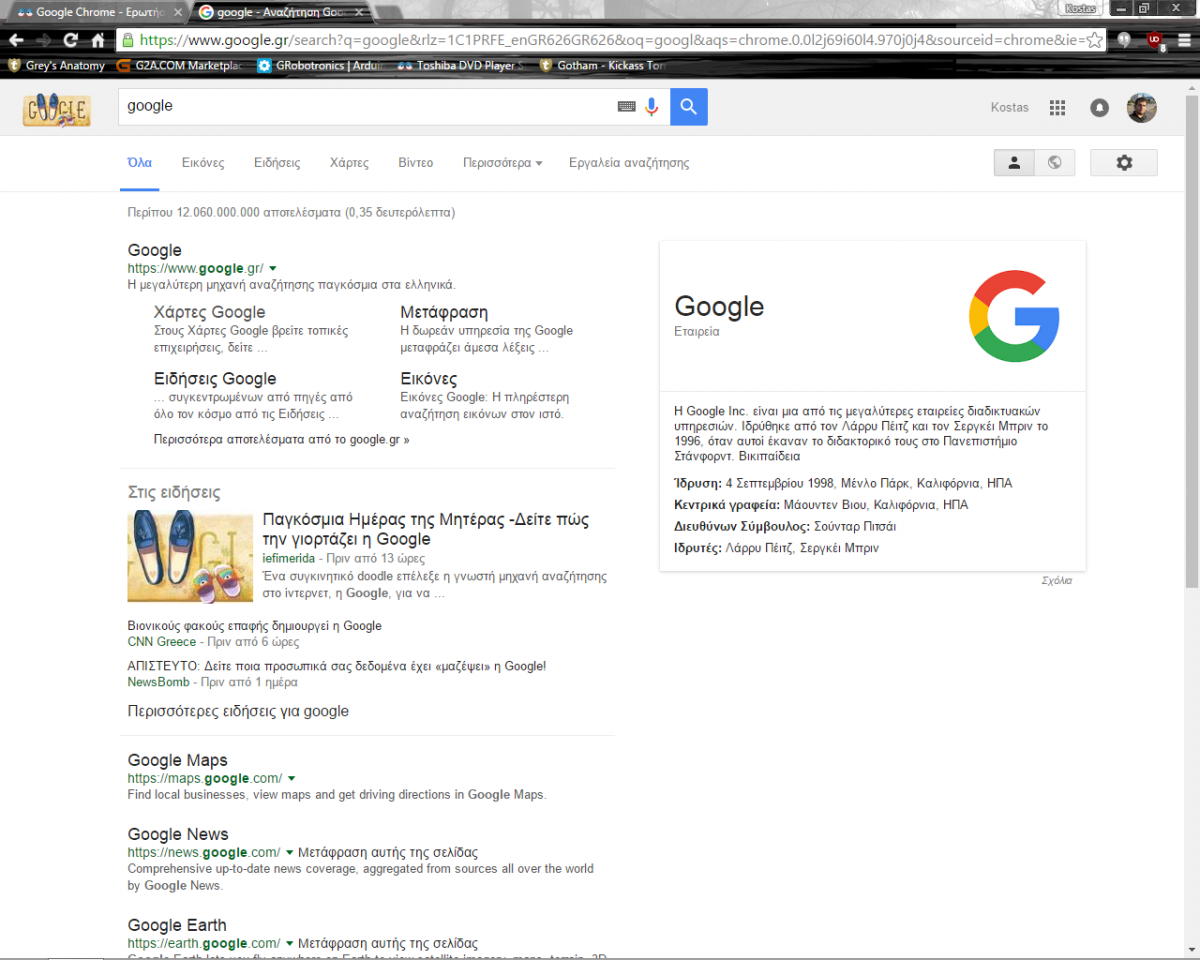1200x960 pixels.
Task: Expand dropdown arrow next to www.google.gr URL
Action: [x=273, y=268]
